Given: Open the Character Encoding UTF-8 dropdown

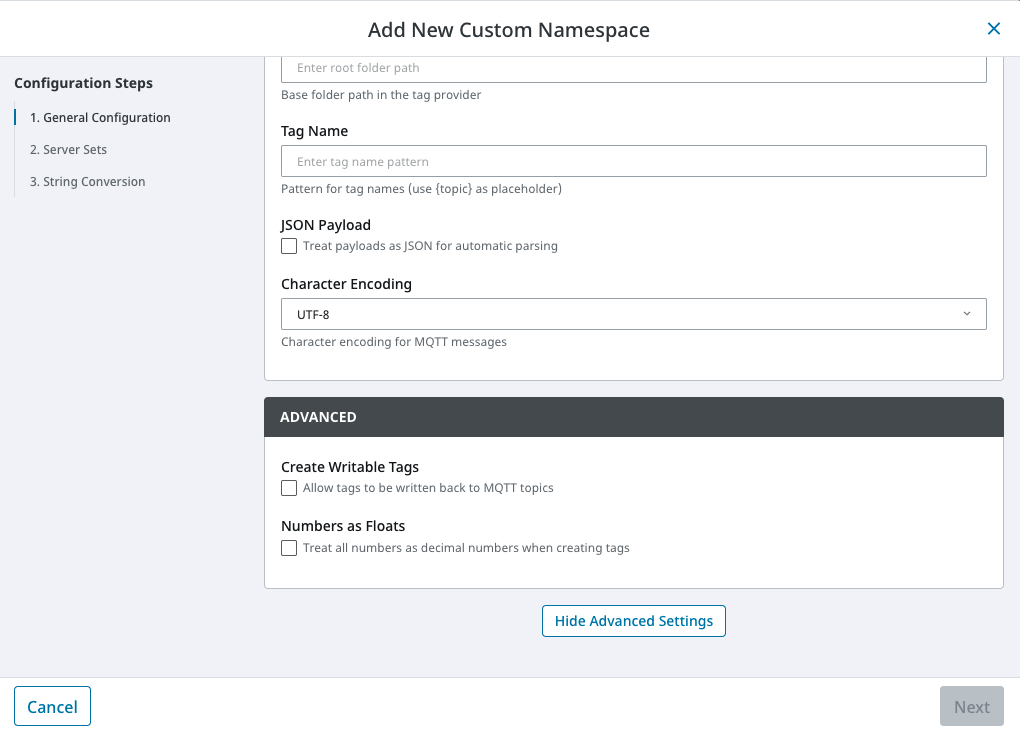Looking at the screenshot, I should tap(633, 314).
